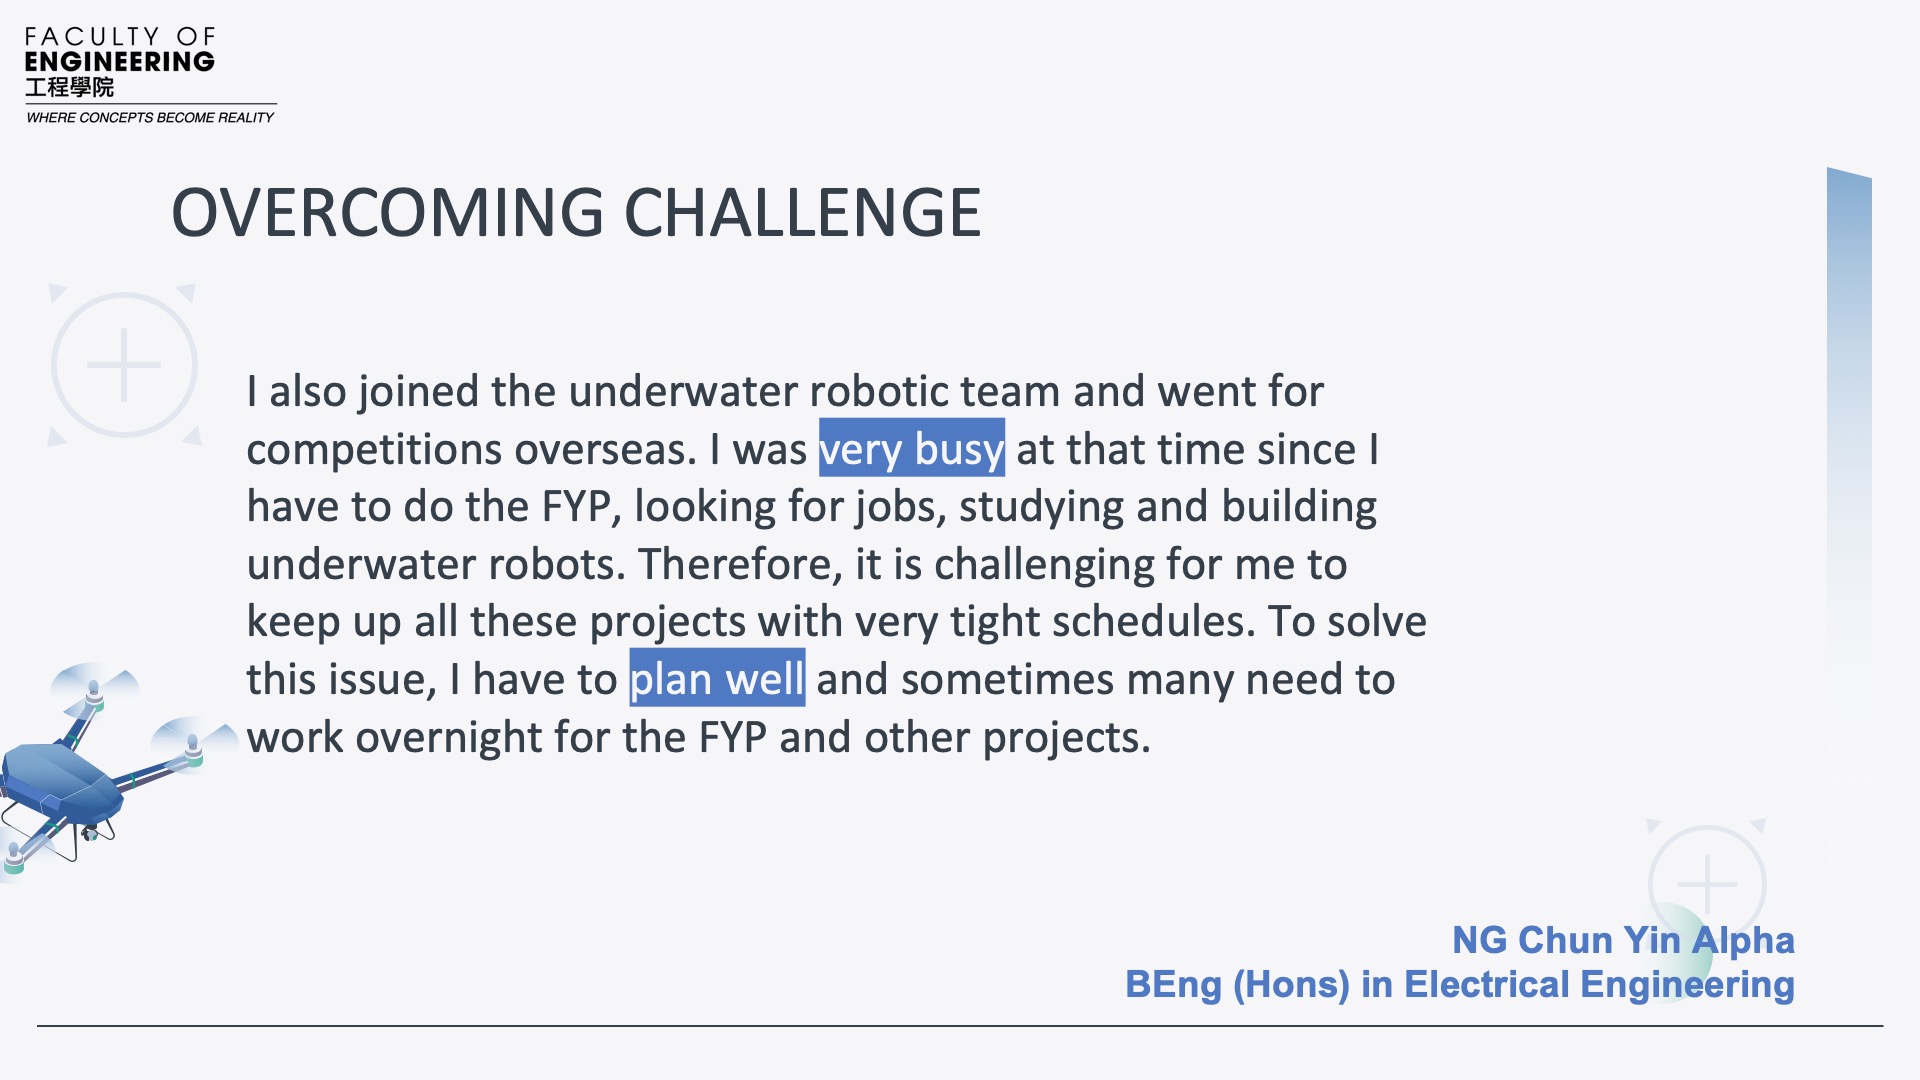This screenshot has width=1920, height=1080.
Task: Click 'BEng (Hons) in Electrical Engineering' text
Action: click(1460, 985)
